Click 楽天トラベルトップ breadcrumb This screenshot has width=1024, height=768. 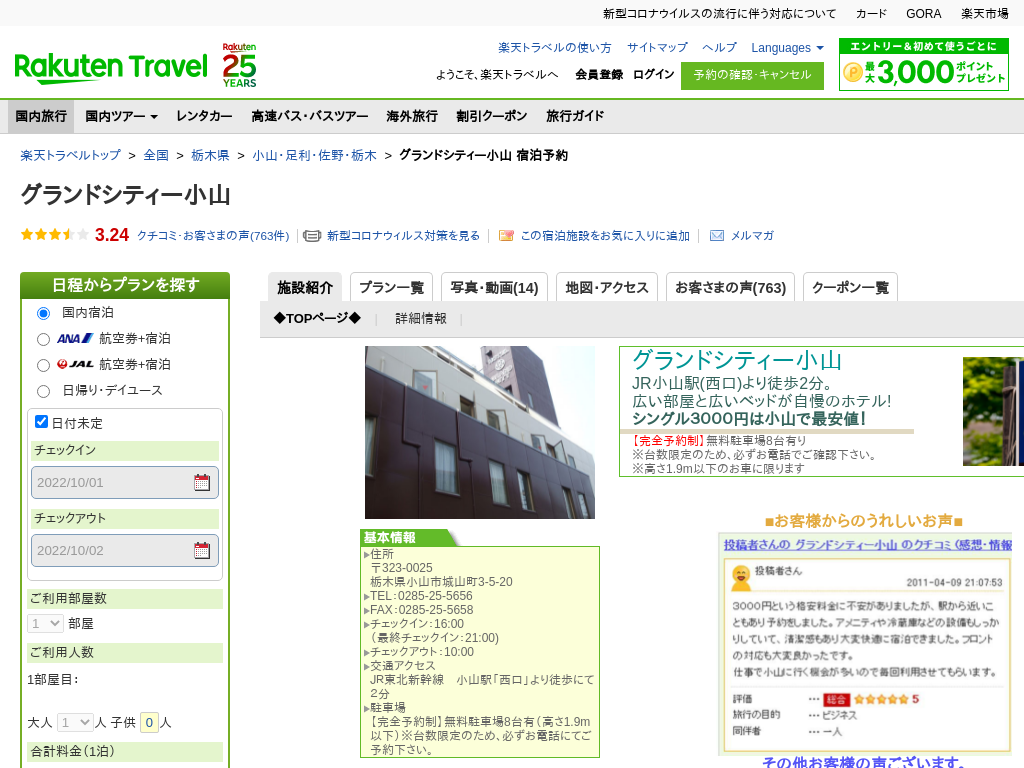tap(71, 155)
